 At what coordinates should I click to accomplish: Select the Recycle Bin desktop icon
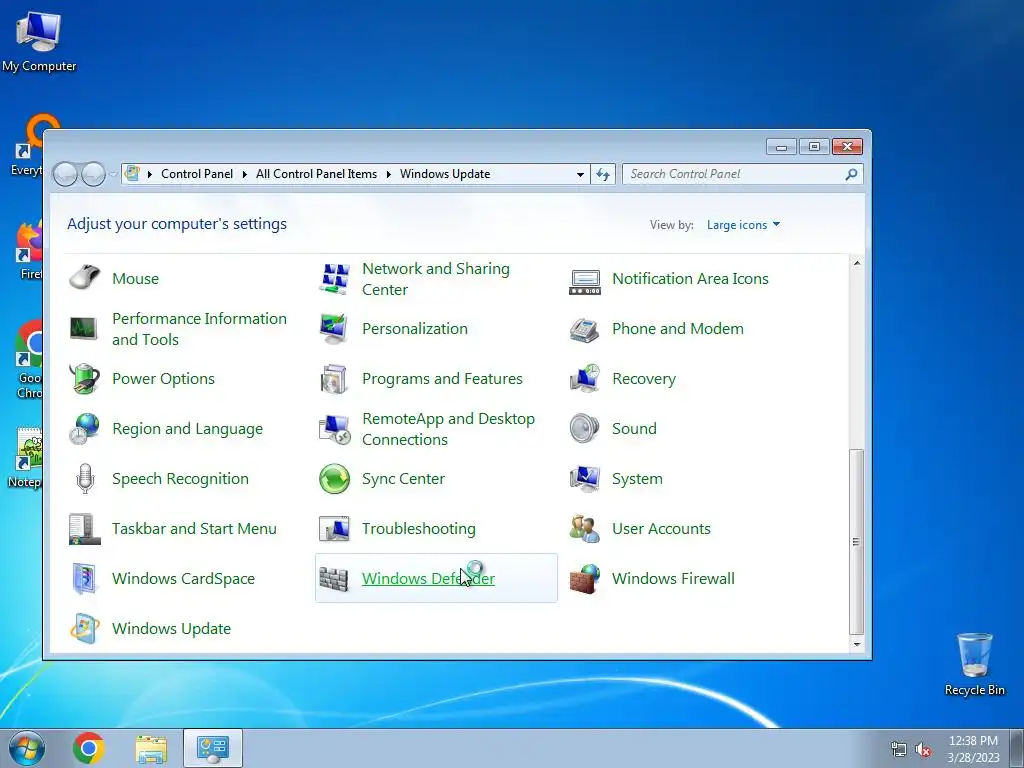[x=974, y=664]
